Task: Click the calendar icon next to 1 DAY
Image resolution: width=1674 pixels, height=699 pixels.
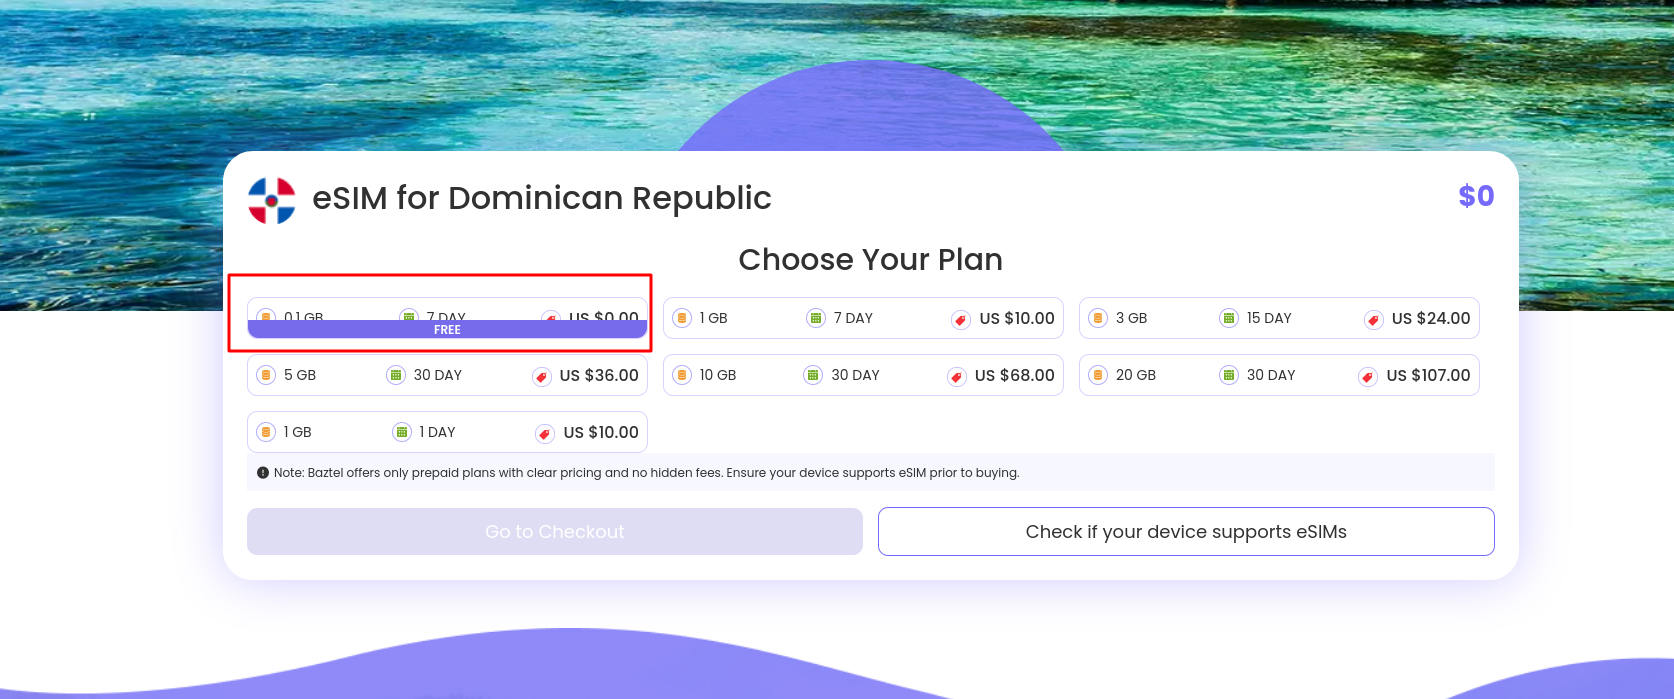Action: [x=402, y=432]
